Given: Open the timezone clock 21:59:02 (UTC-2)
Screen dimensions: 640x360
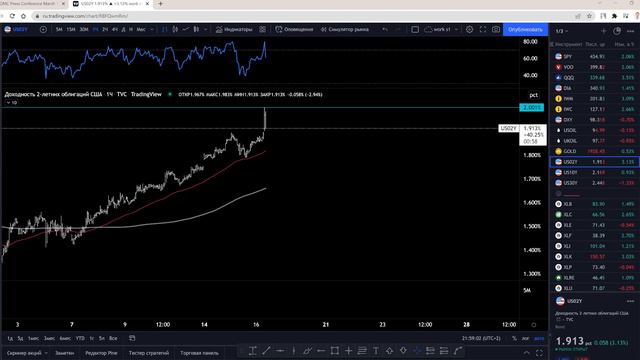Looking at the screenshot, I should pyautogui.click(x=481, y=338).
